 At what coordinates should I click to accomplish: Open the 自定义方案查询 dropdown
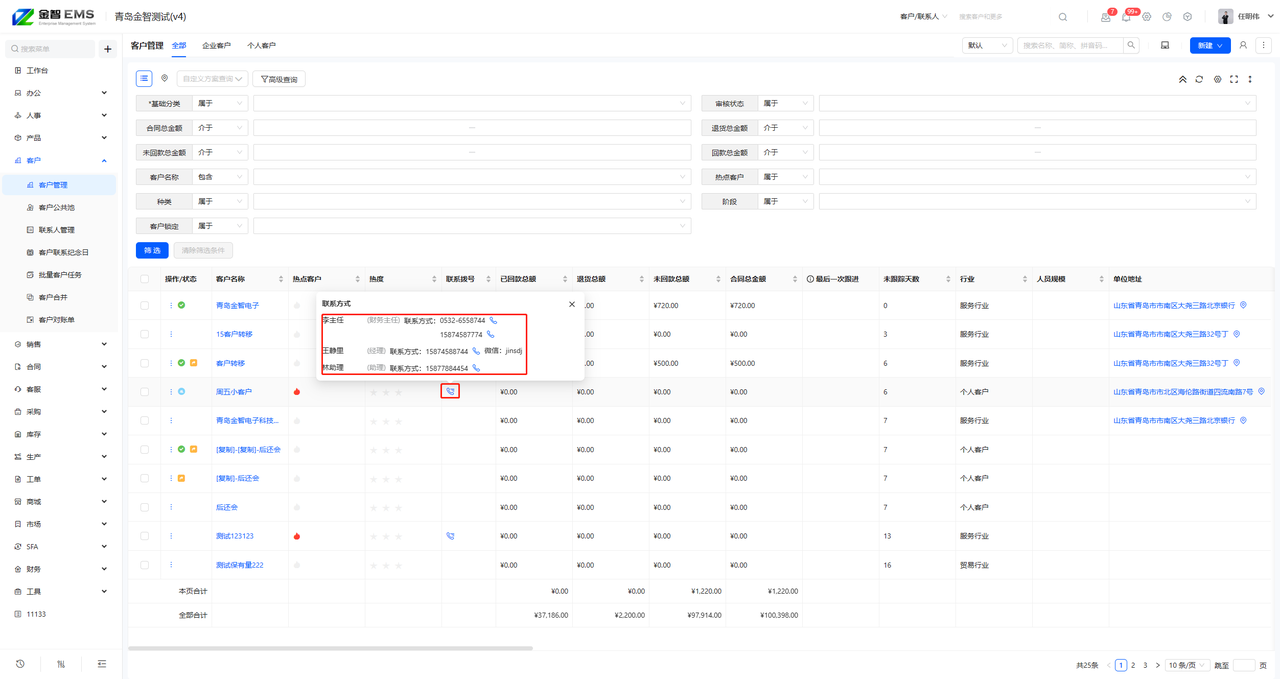[212, 79]
